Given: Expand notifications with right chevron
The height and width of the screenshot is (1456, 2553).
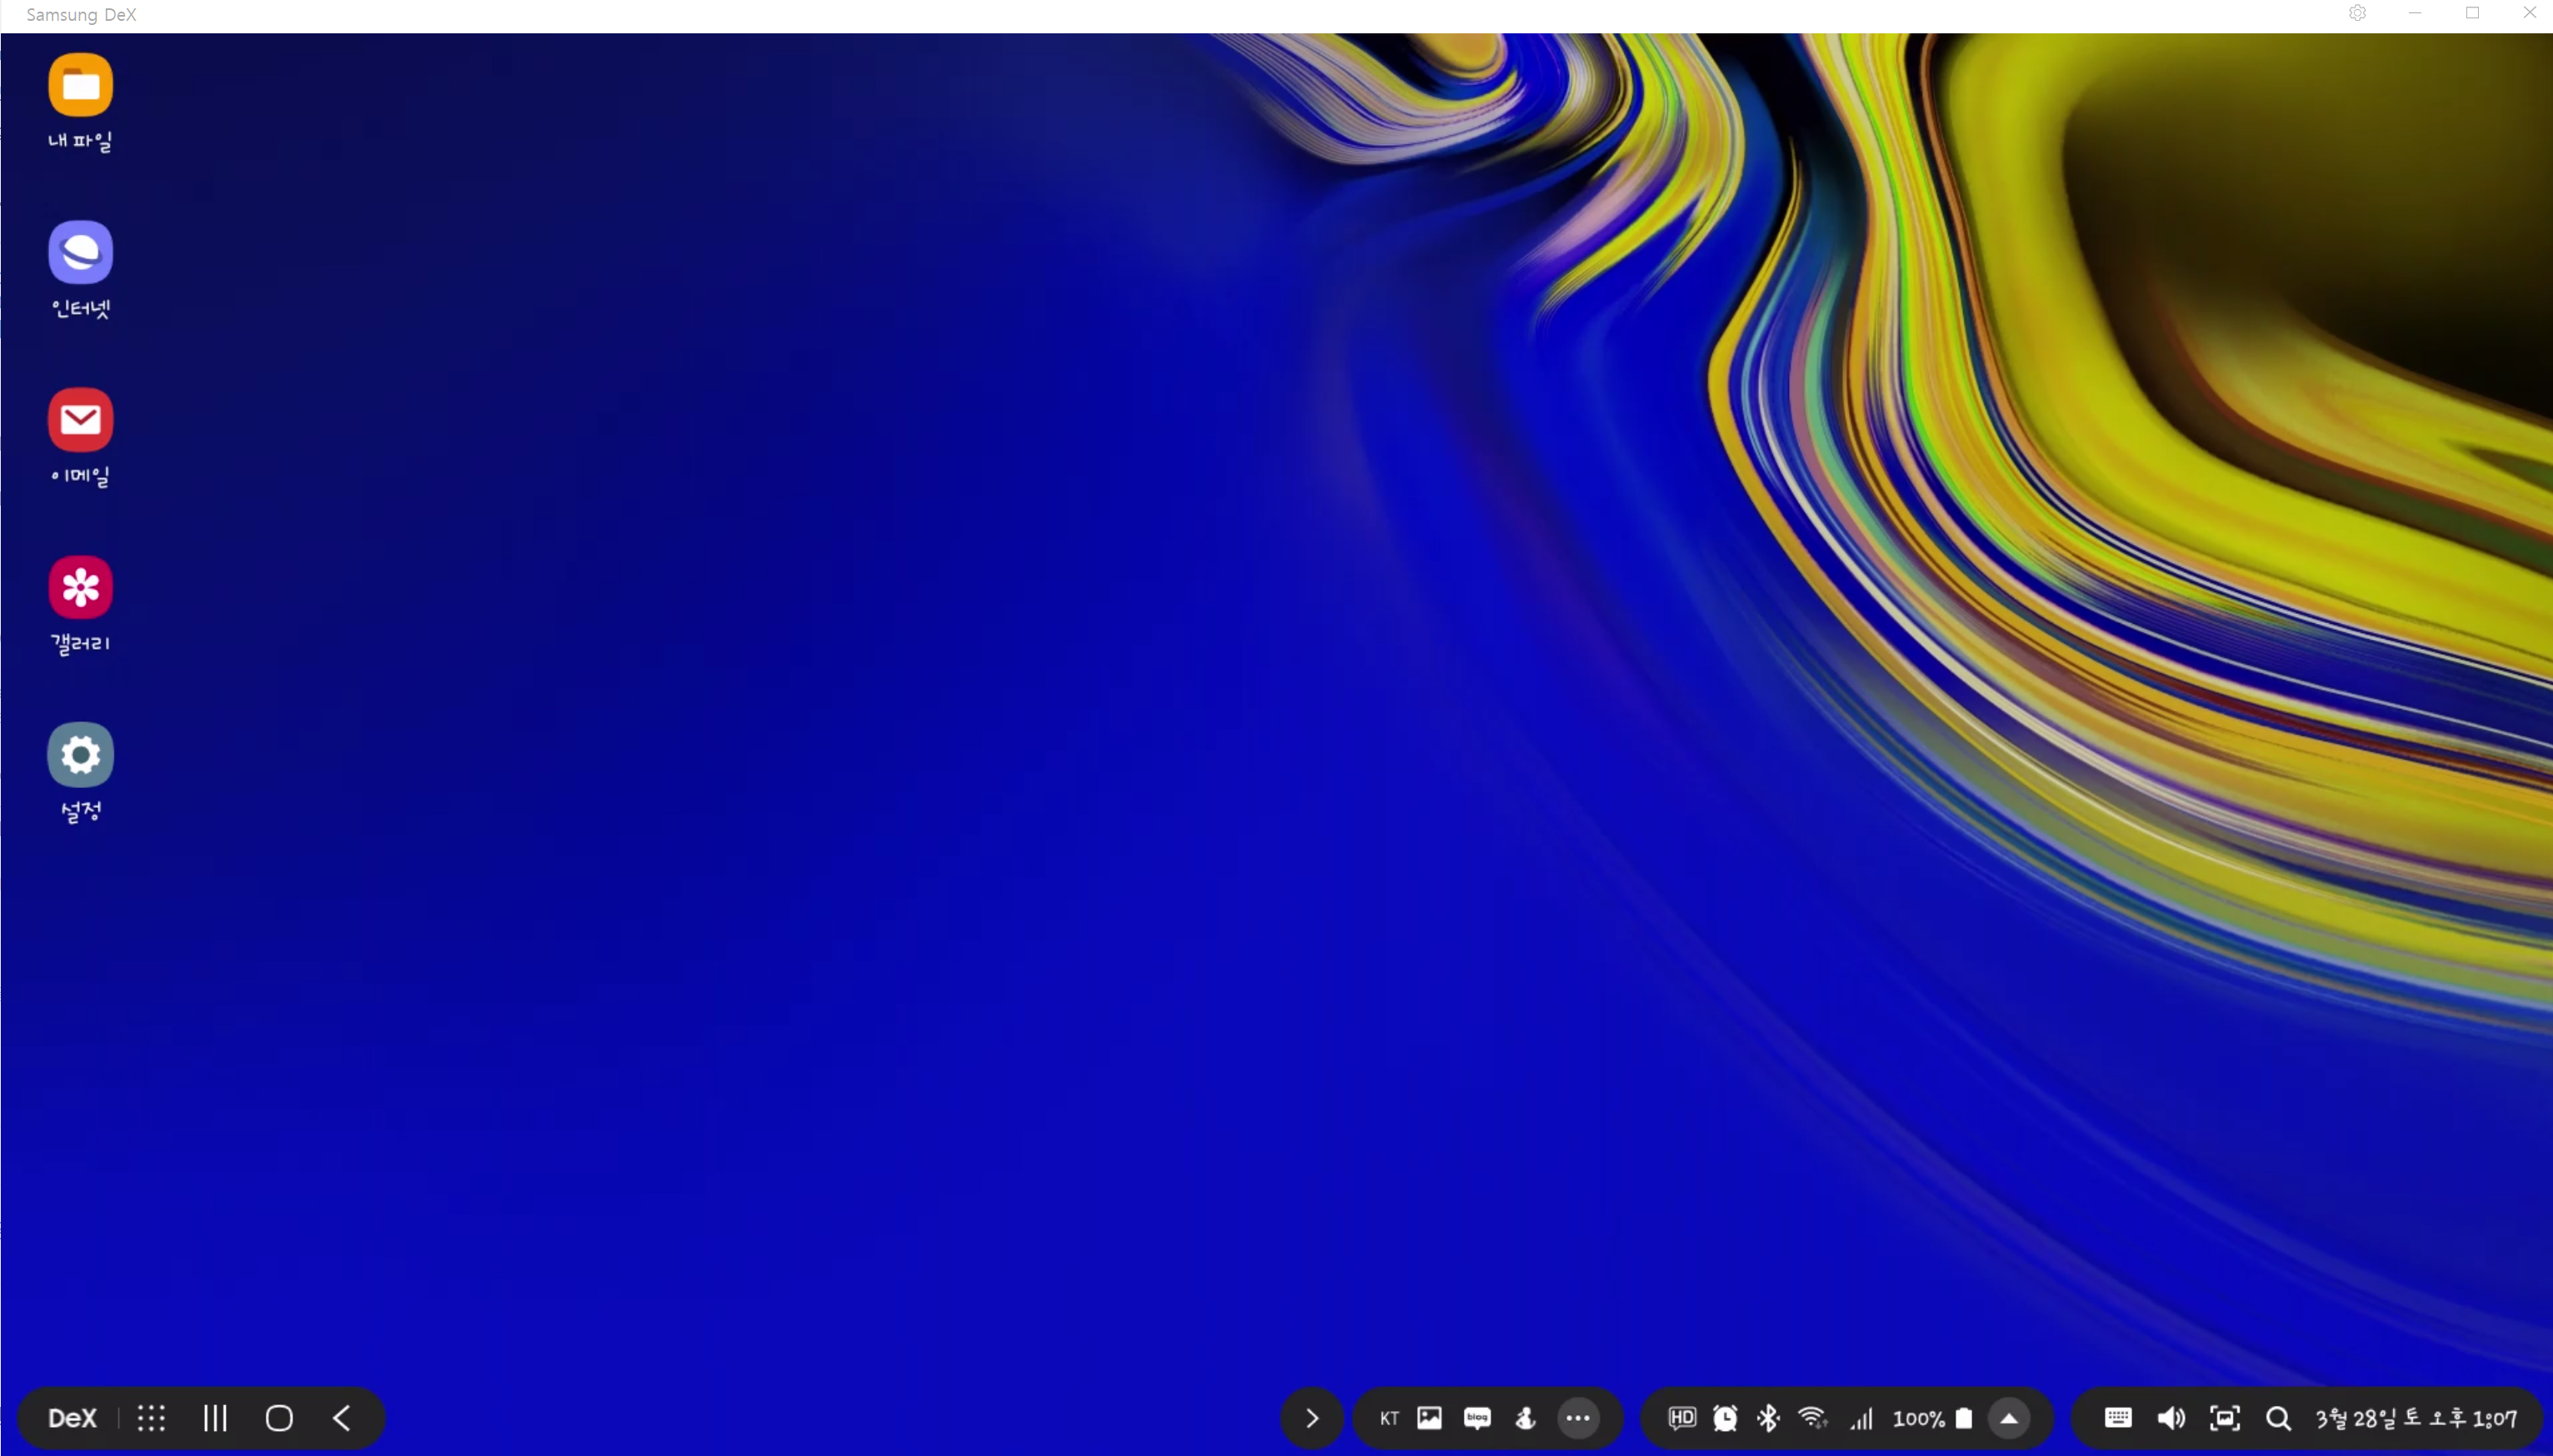Looking at the screenshot, I should (x=1312, y=1418).
